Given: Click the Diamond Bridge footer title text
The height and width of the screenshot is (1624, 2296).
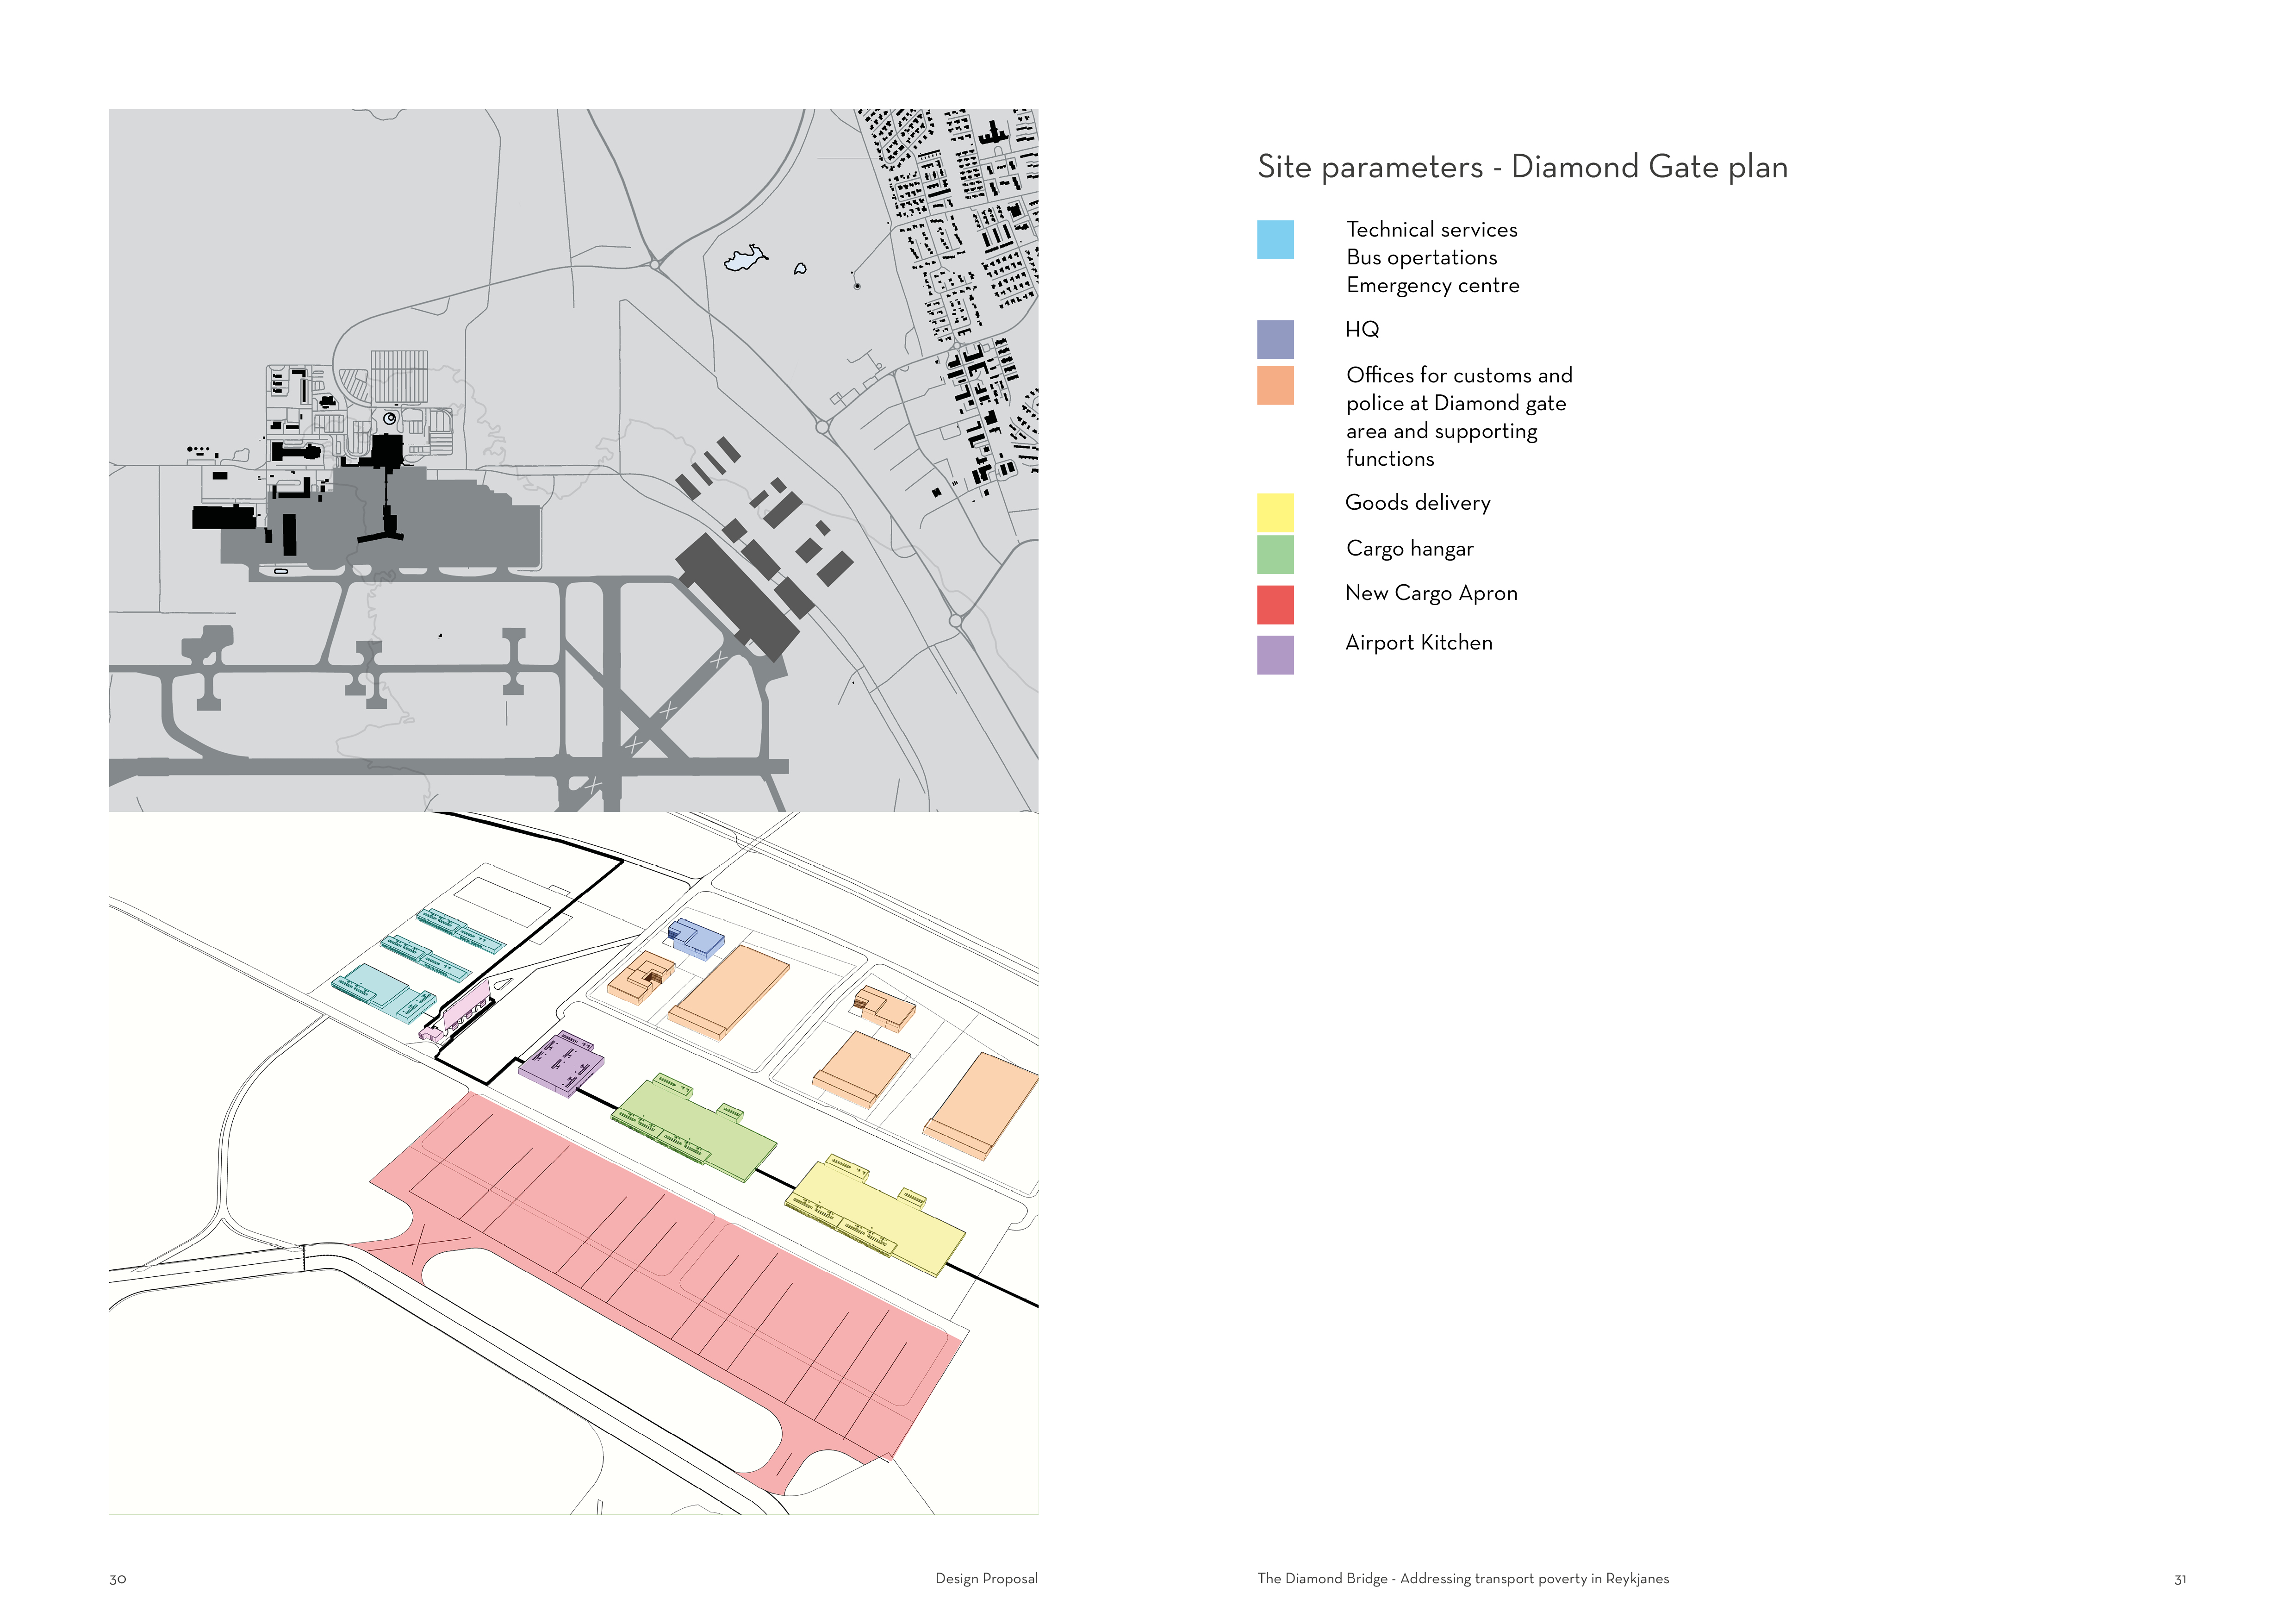Looking at the screenshot, I should [1462, 1578].
